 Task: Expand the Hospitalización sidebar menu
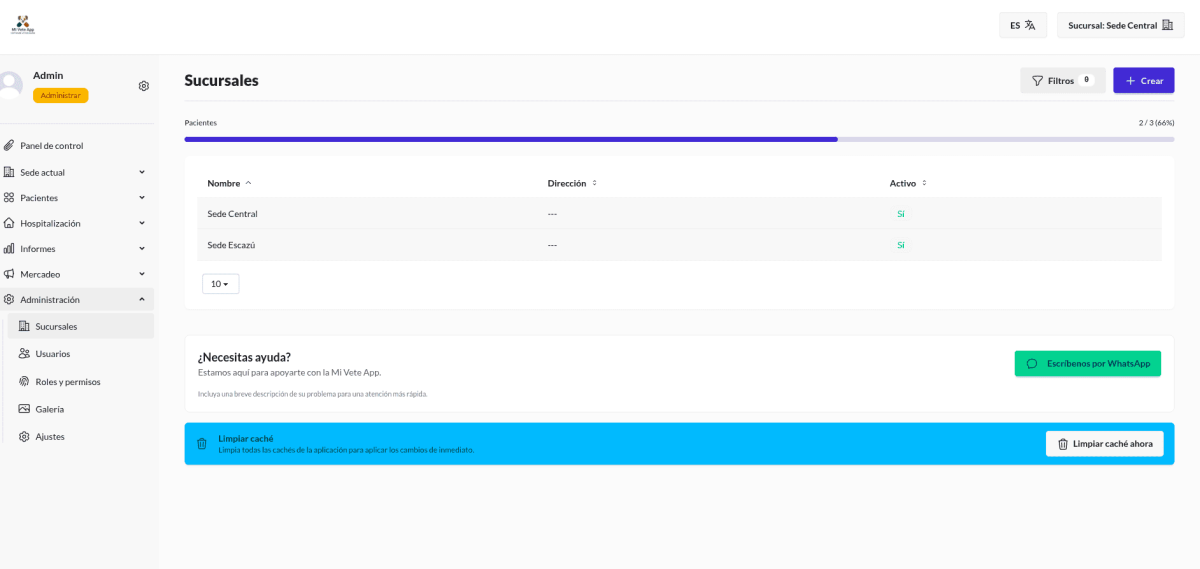(75, 223)
